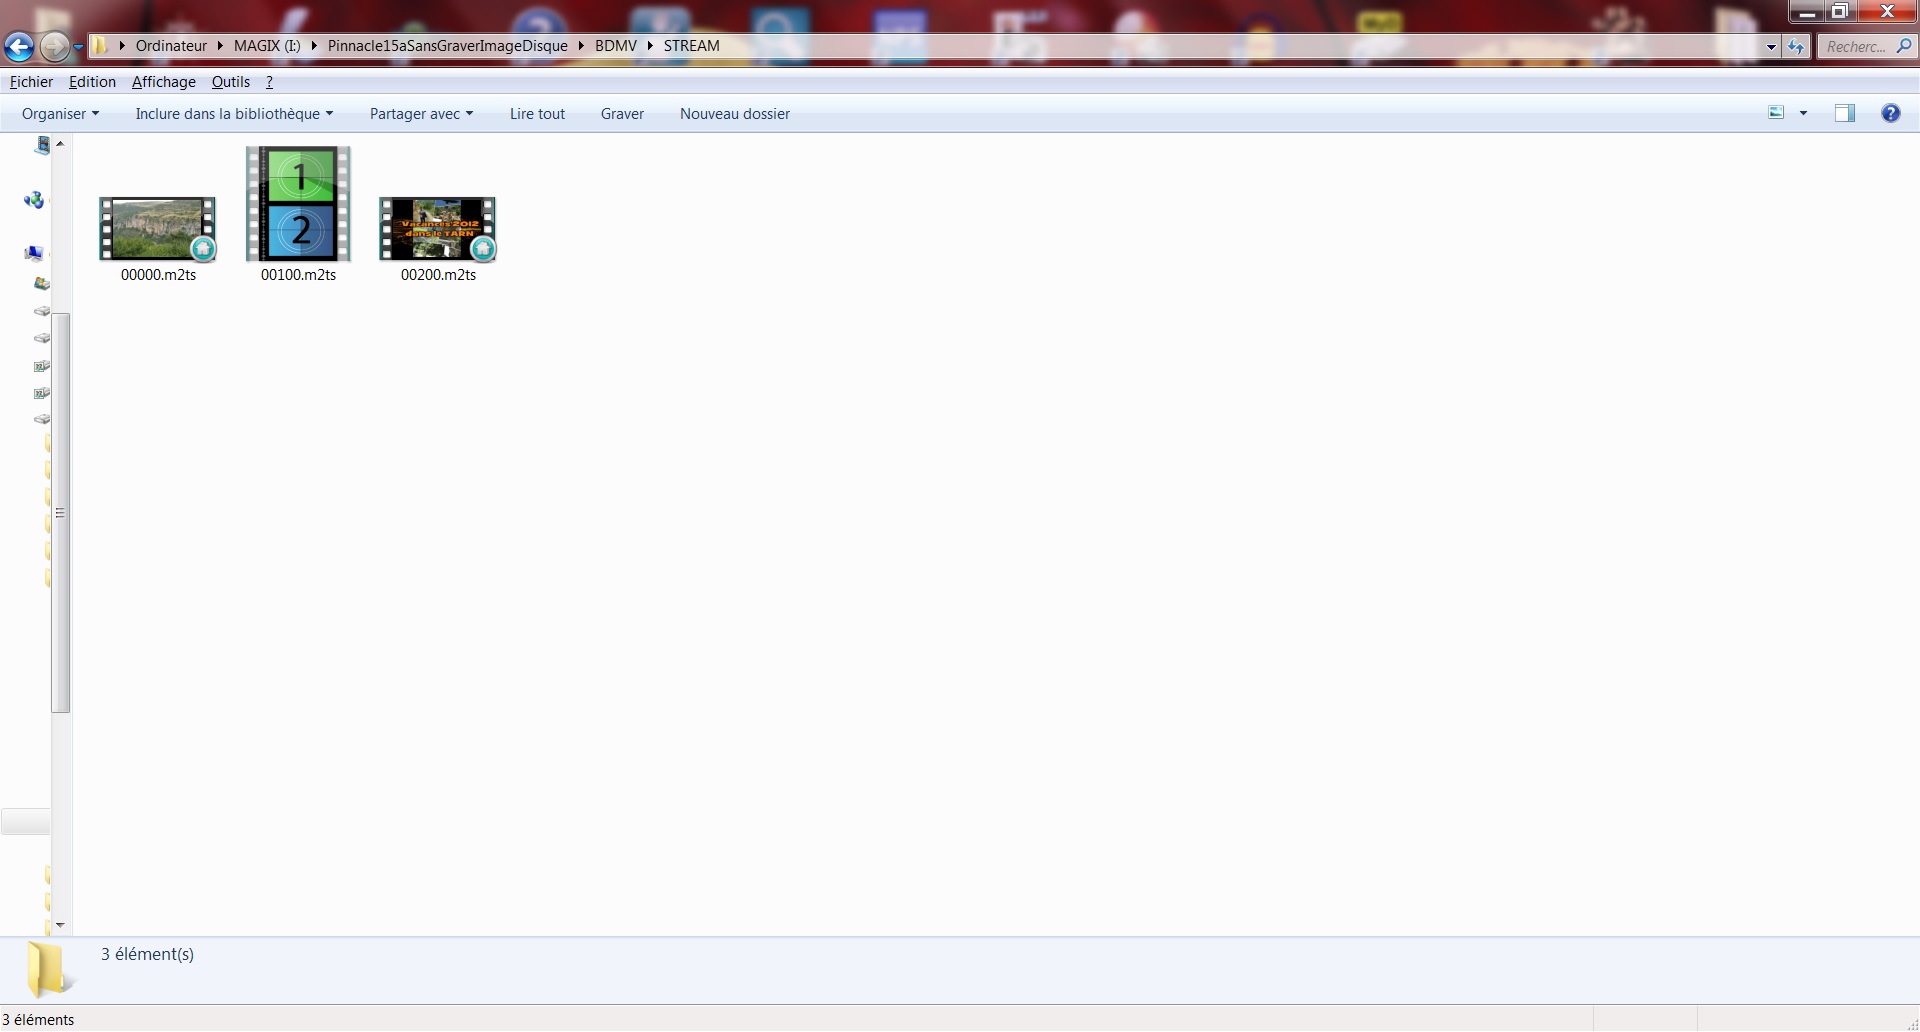Refresh the folder with the refresh icon
Viewport: 1920px width, 1032px height.
click(1796, 47)
